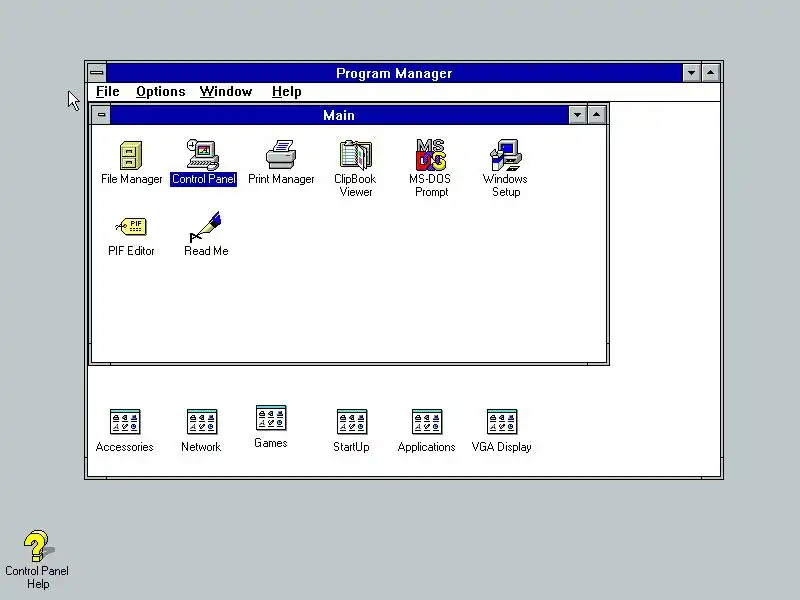Click the 'Network' label text
Screen dimensions: 800x600
click(x=201, y=447)
